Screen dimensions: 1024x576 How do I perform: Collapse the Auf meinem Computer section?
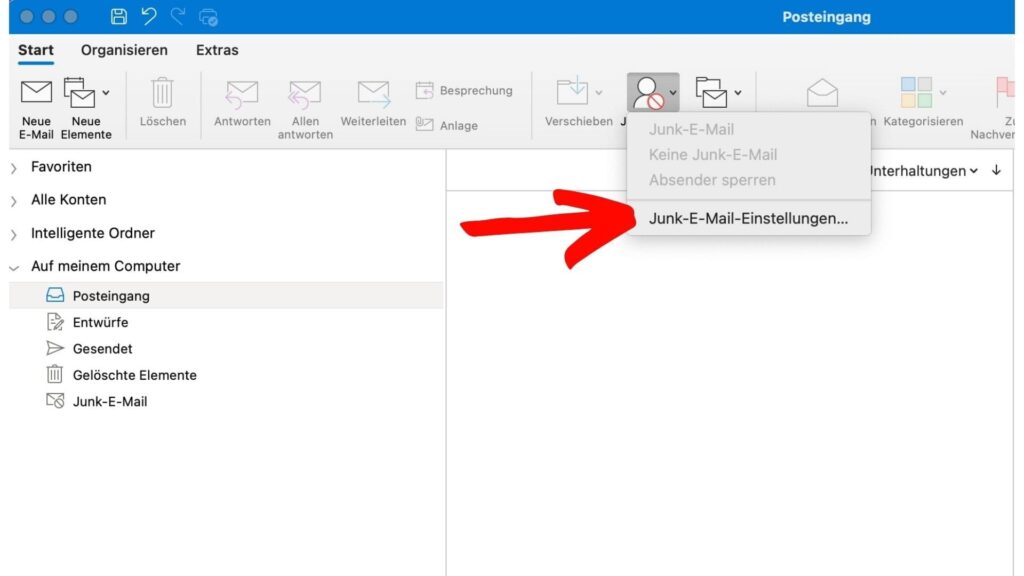click(14, 268)
